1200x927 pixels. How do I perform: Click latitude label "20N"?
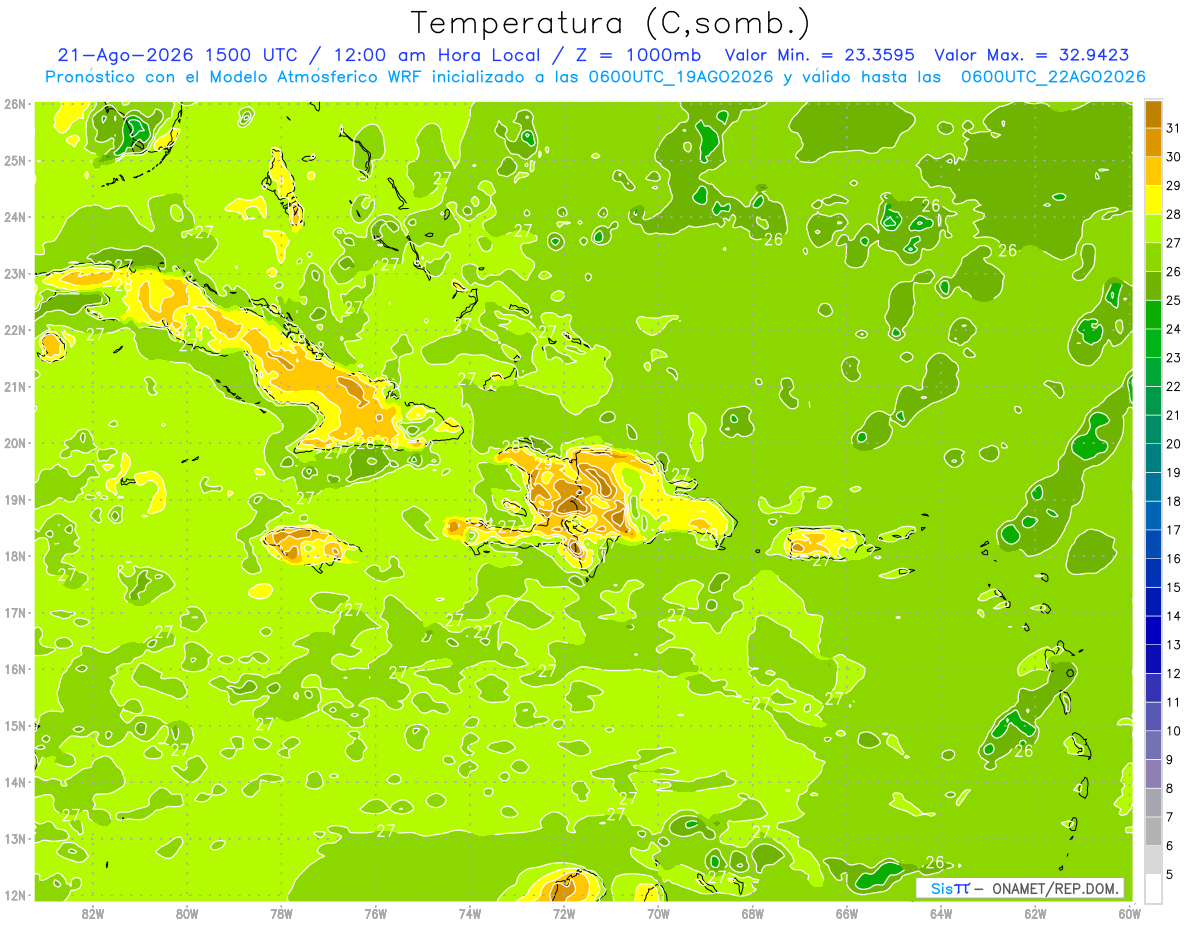click(x=15, y=443)
